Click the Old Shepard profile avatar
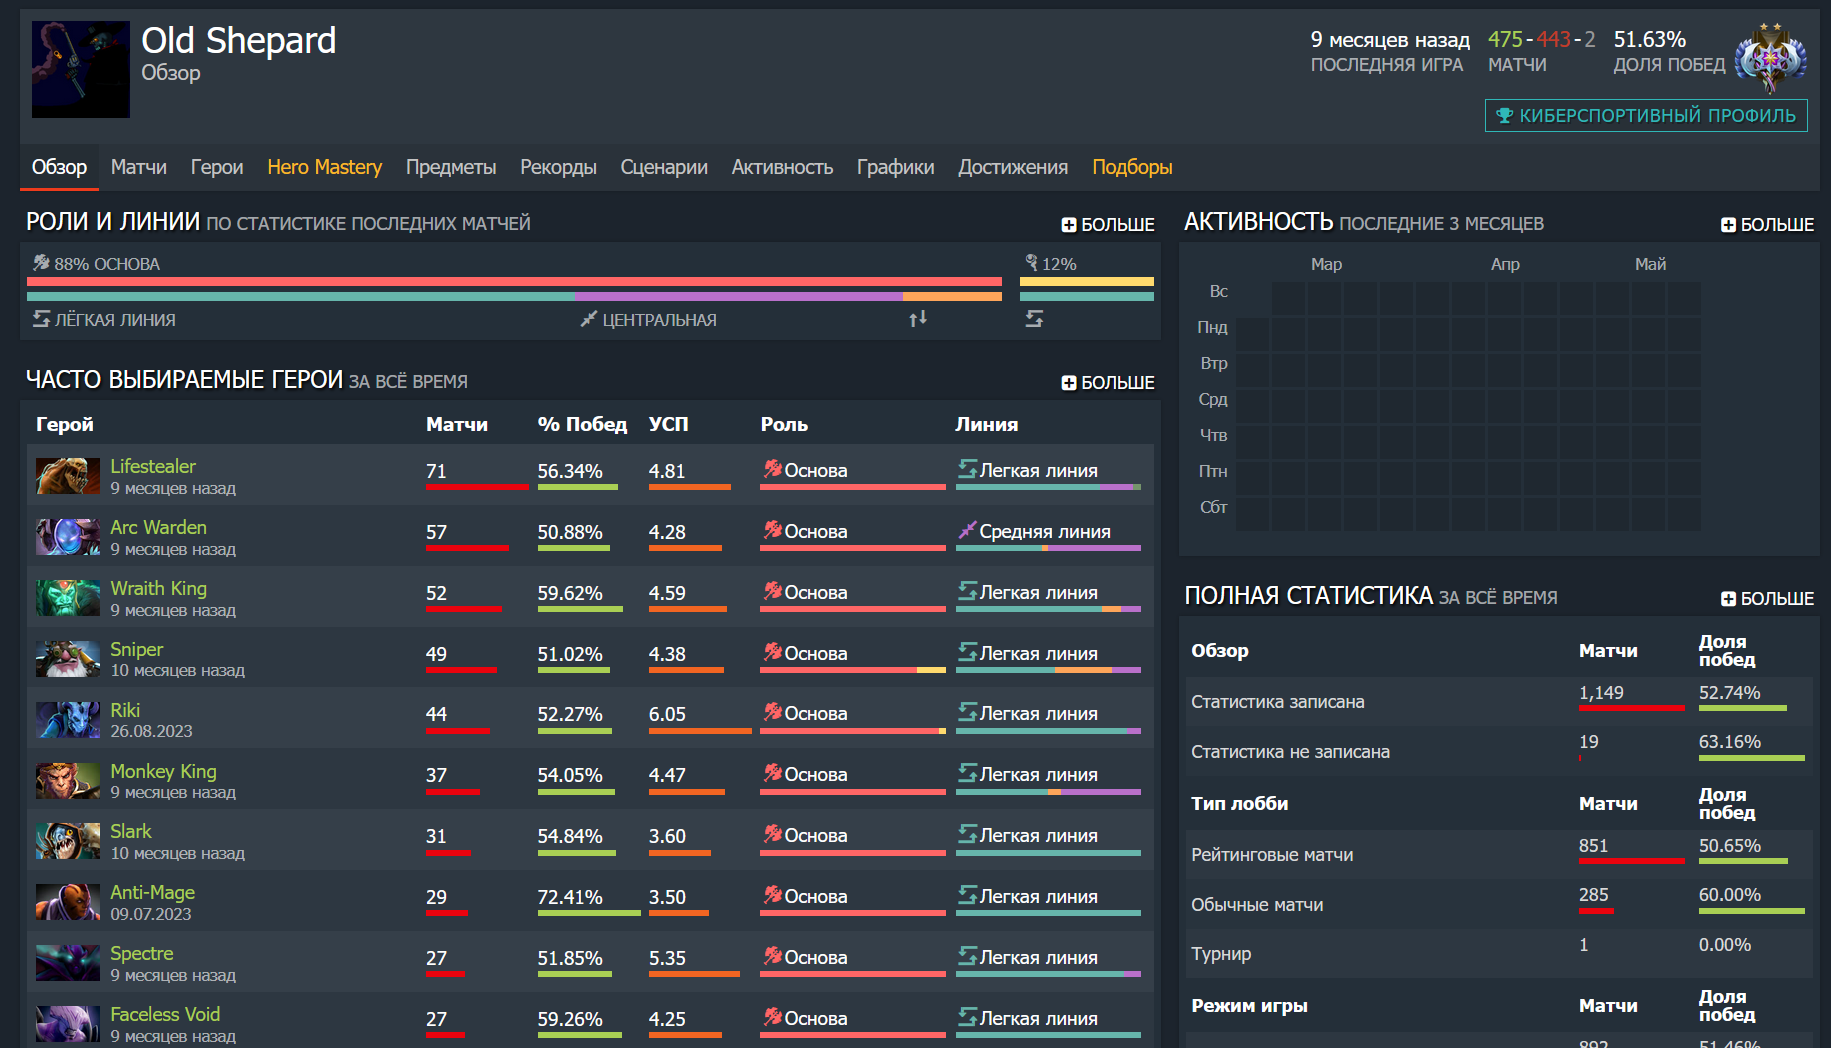 81,69
